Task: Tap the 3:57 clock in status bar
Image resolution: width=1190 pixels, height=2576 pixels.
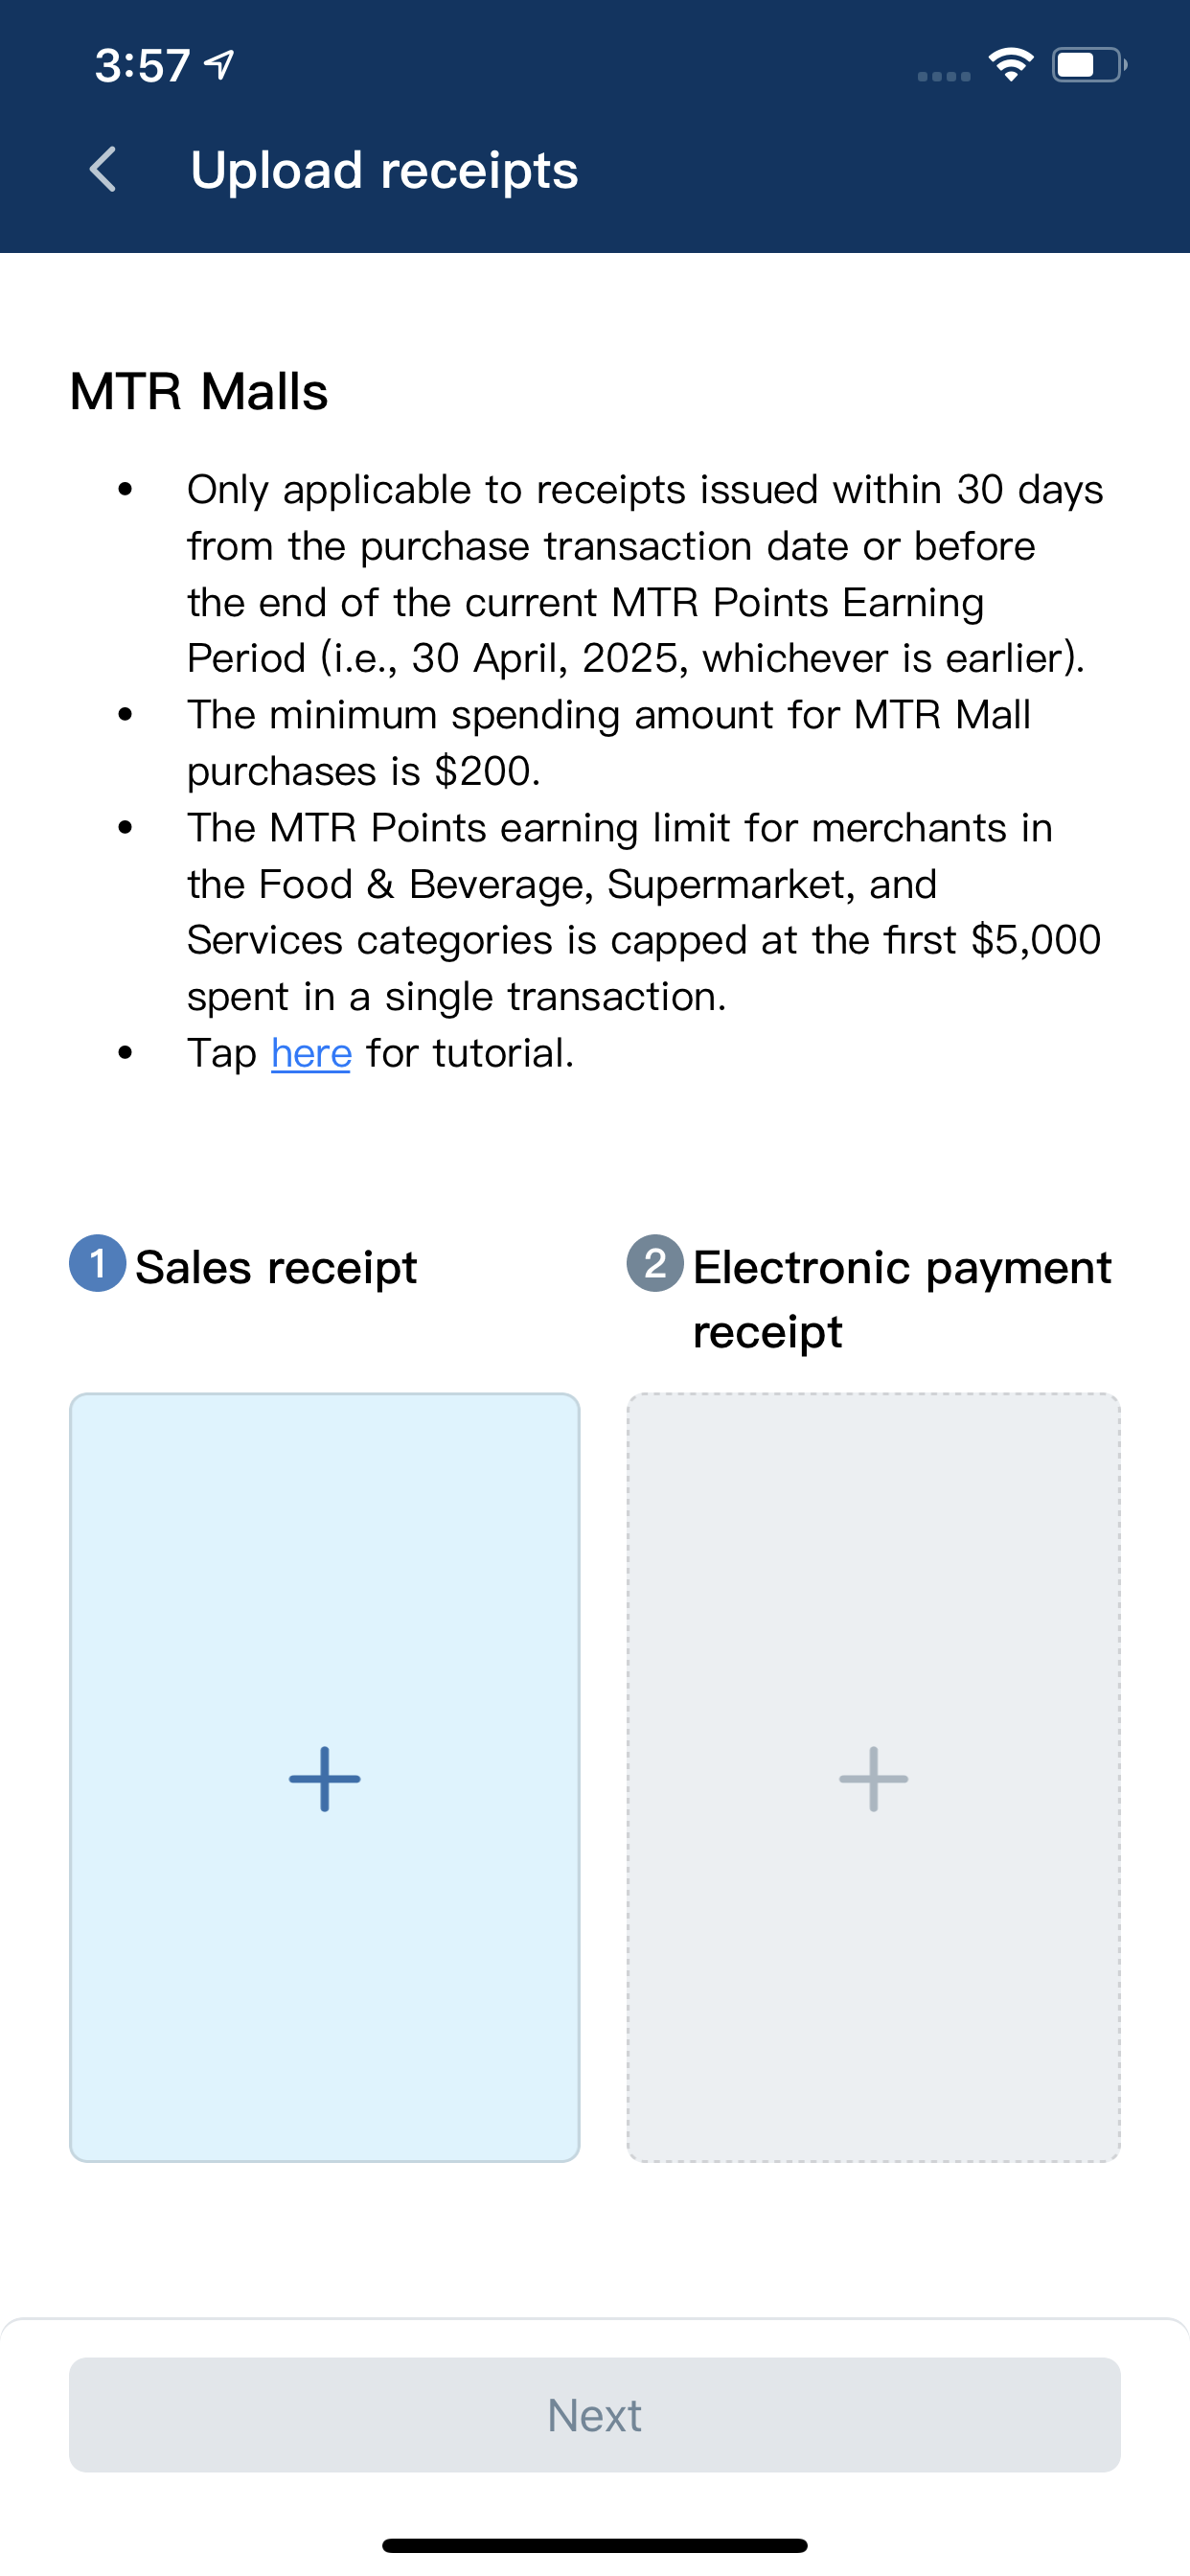Action: point(142,65)
